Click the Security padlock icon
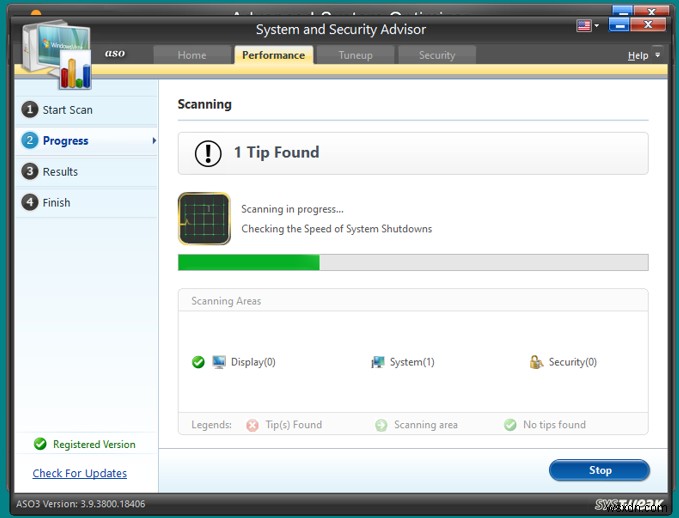The height and width of the screenshot is (518, 679). point(536,362)
